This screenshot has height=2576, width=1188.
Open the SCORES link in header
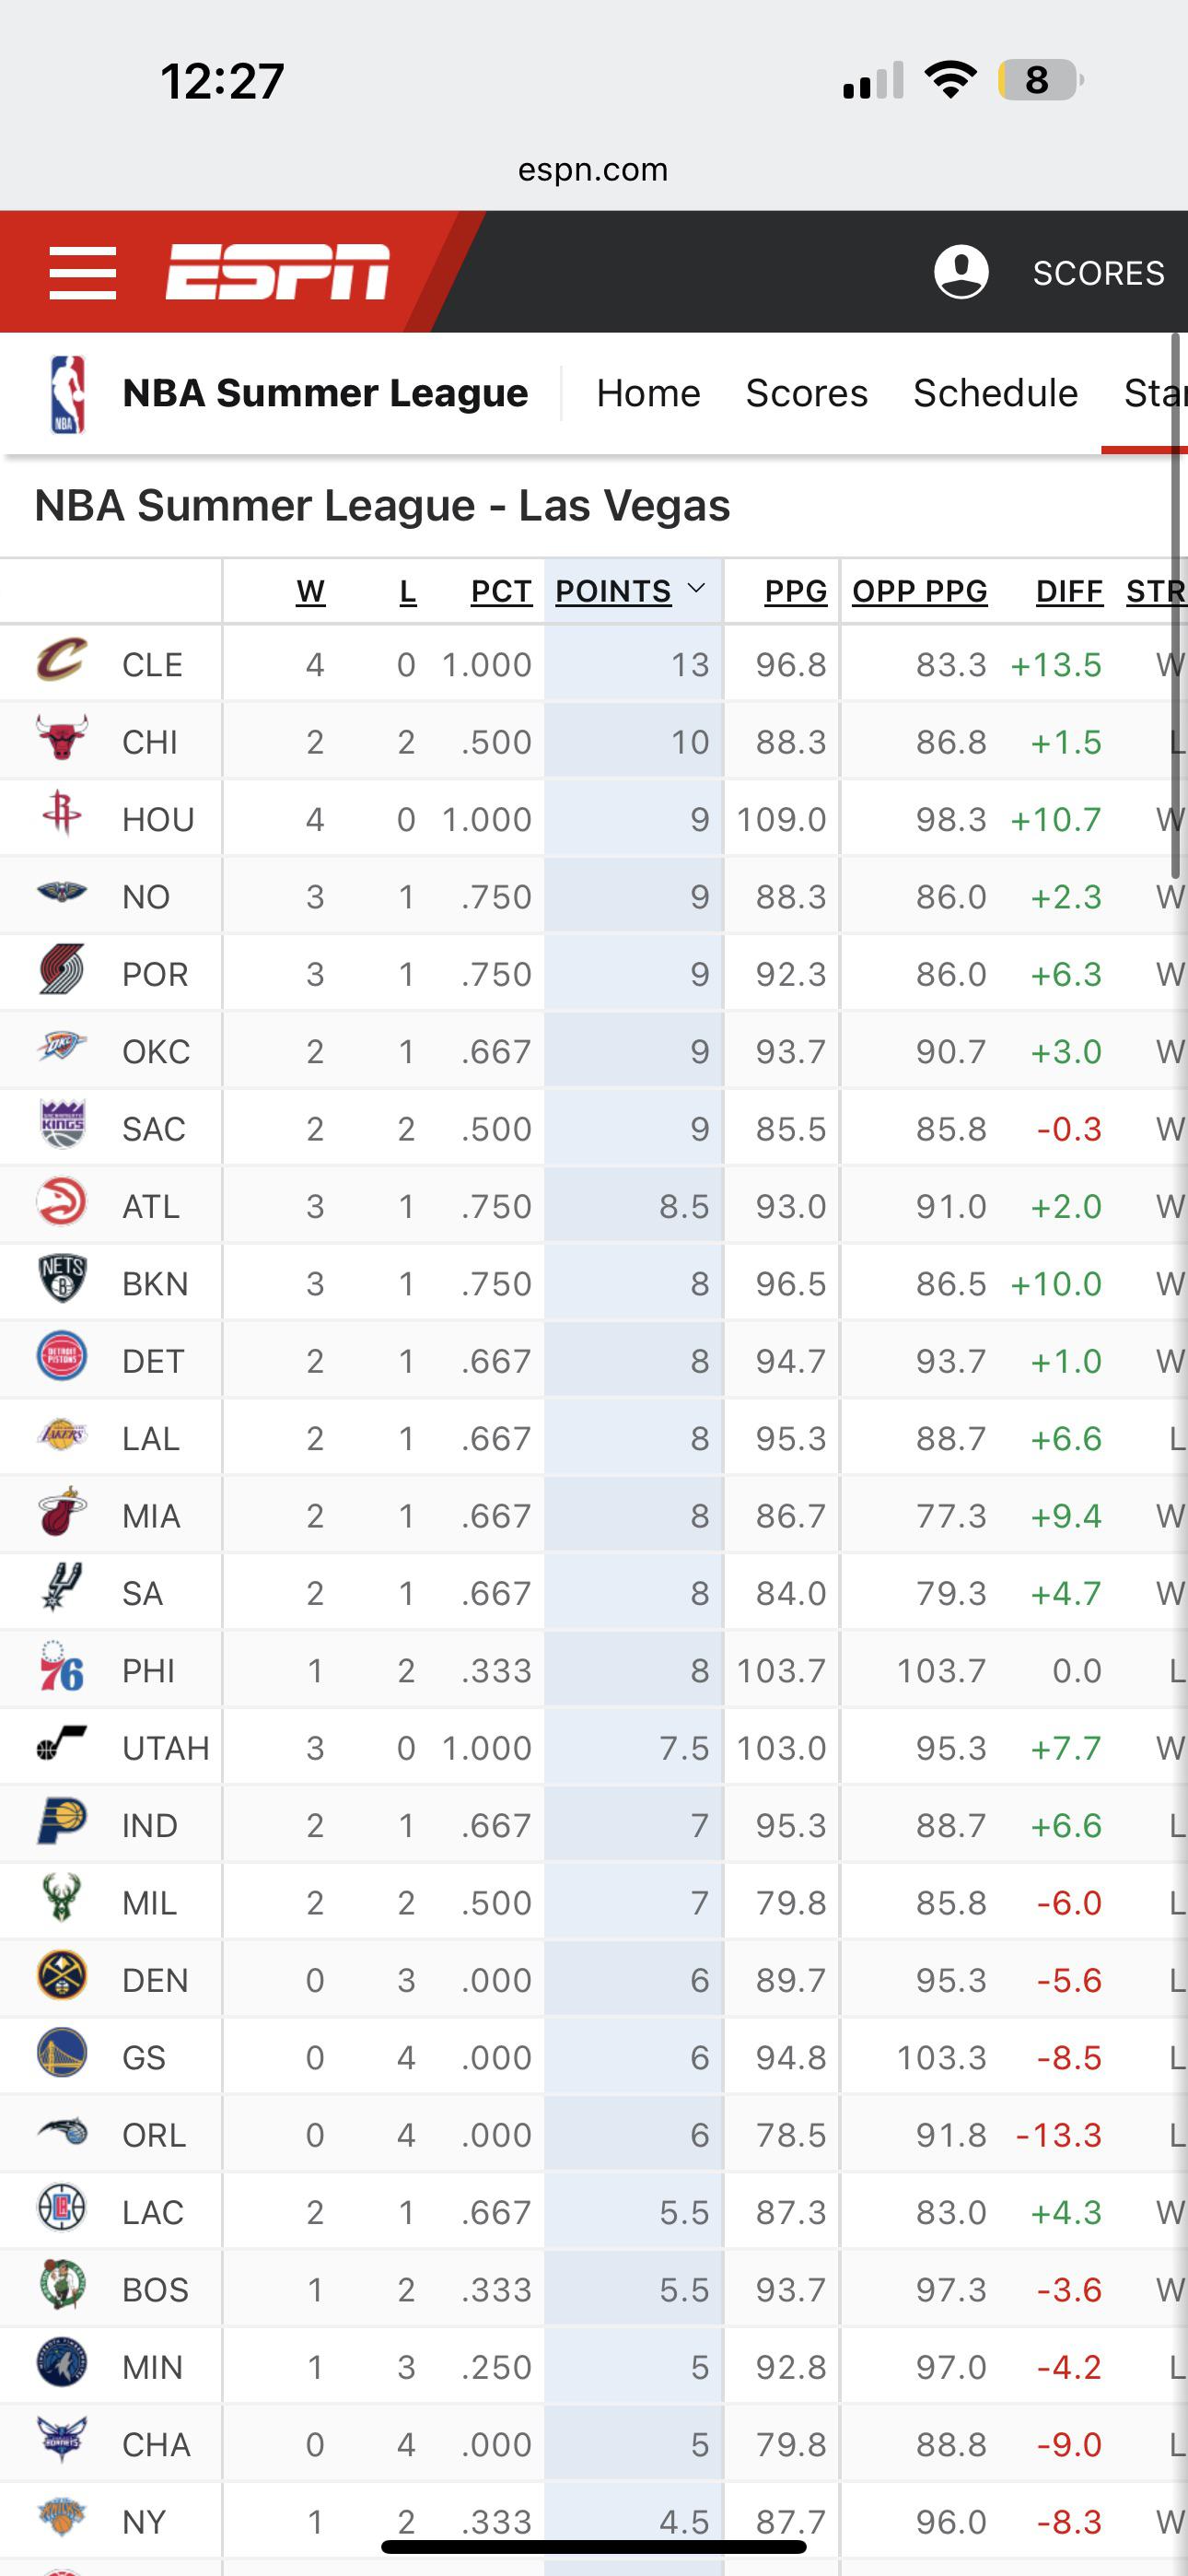click(1098, 273)
